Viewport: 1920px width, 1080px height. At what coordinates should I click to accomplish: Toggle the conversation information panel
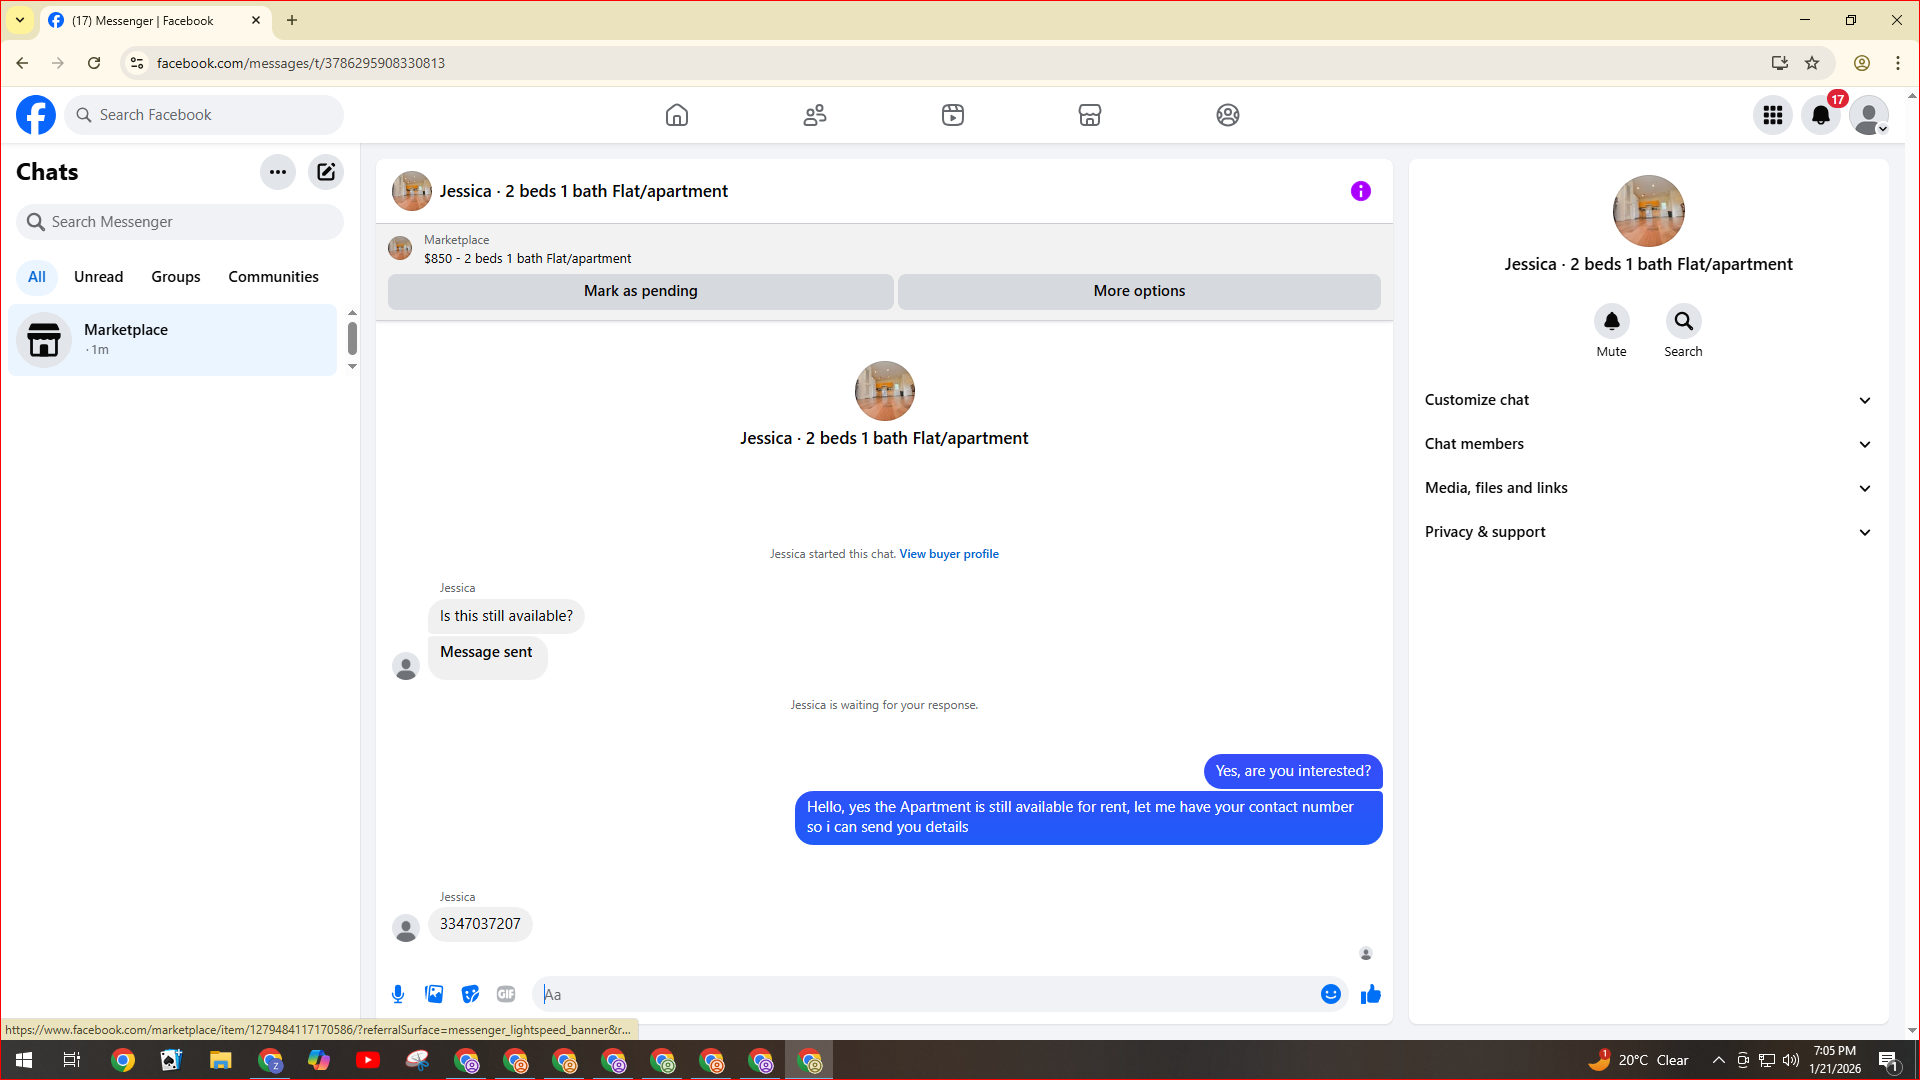click(x=1360, y=191)
